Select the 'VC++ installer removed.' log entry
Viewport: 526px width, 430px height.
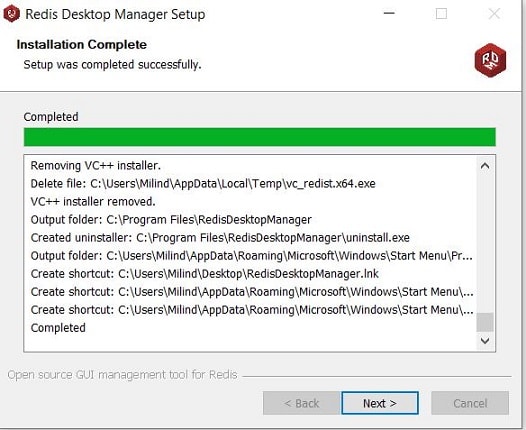(x=93, y=202)
